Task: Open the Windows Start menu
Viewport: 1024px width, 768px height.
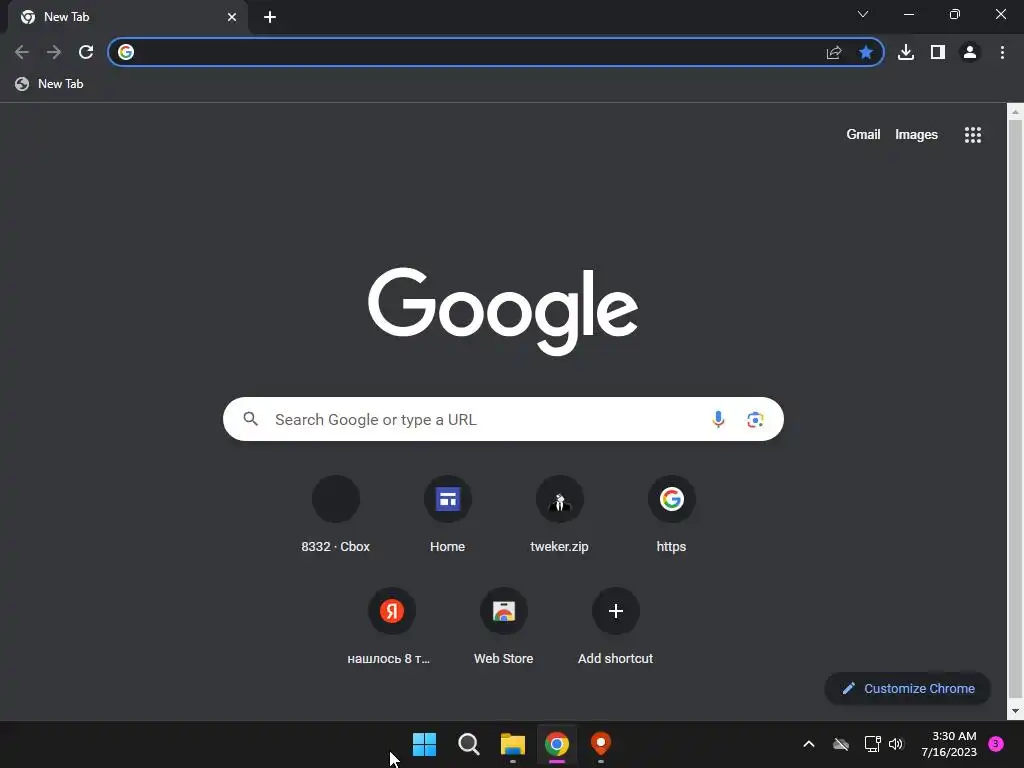Action: click(424, 744)
